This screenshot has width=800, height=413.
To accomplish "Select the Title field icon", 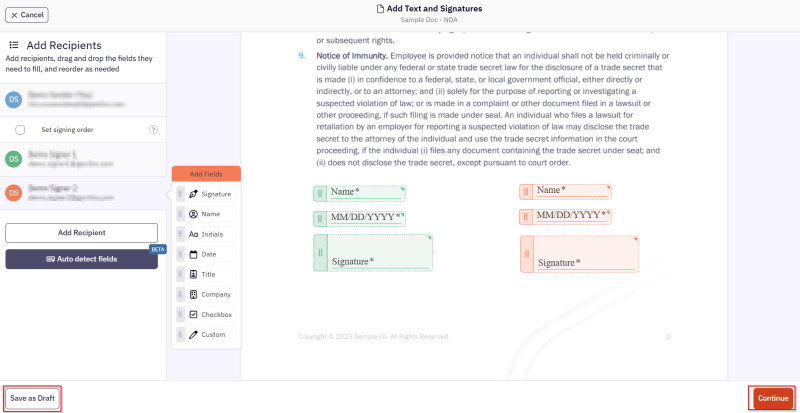I will click(194, 274).
